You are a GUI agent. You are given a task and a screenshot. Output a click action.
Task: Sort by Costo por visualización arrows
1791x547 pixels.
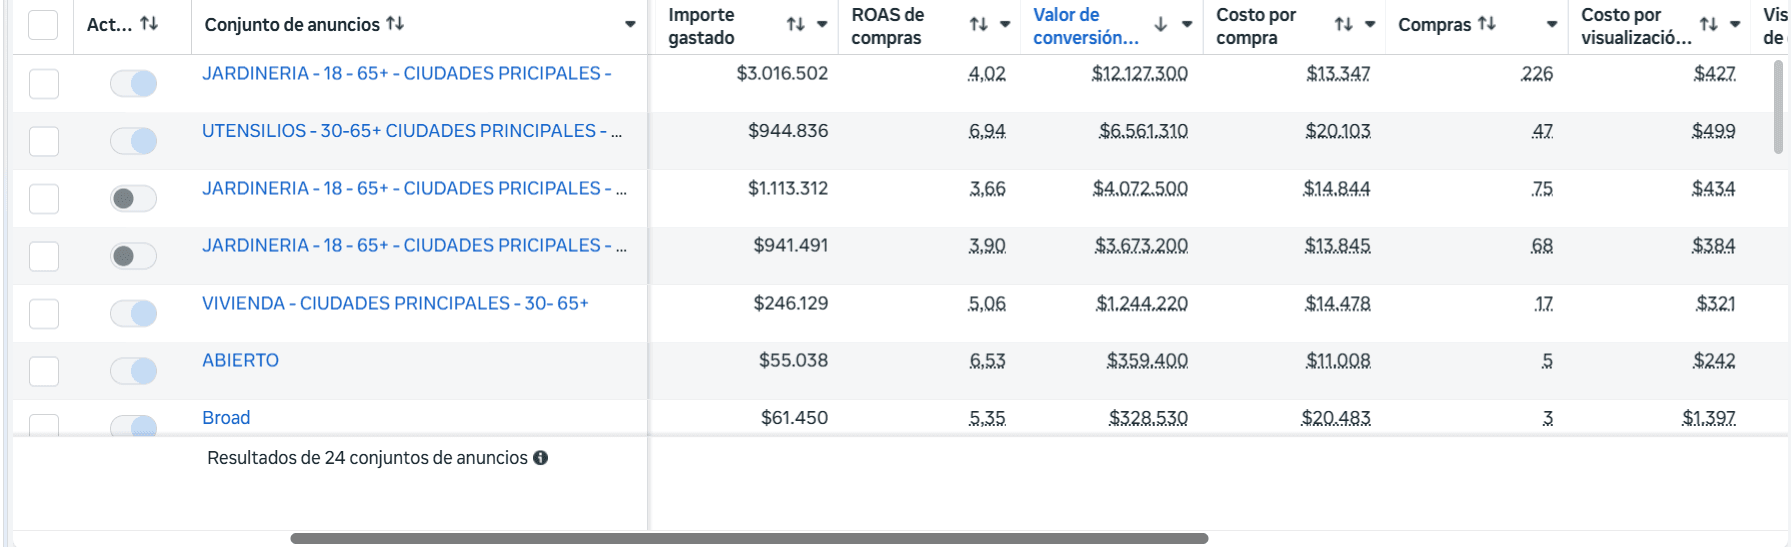click(1708, 24)
